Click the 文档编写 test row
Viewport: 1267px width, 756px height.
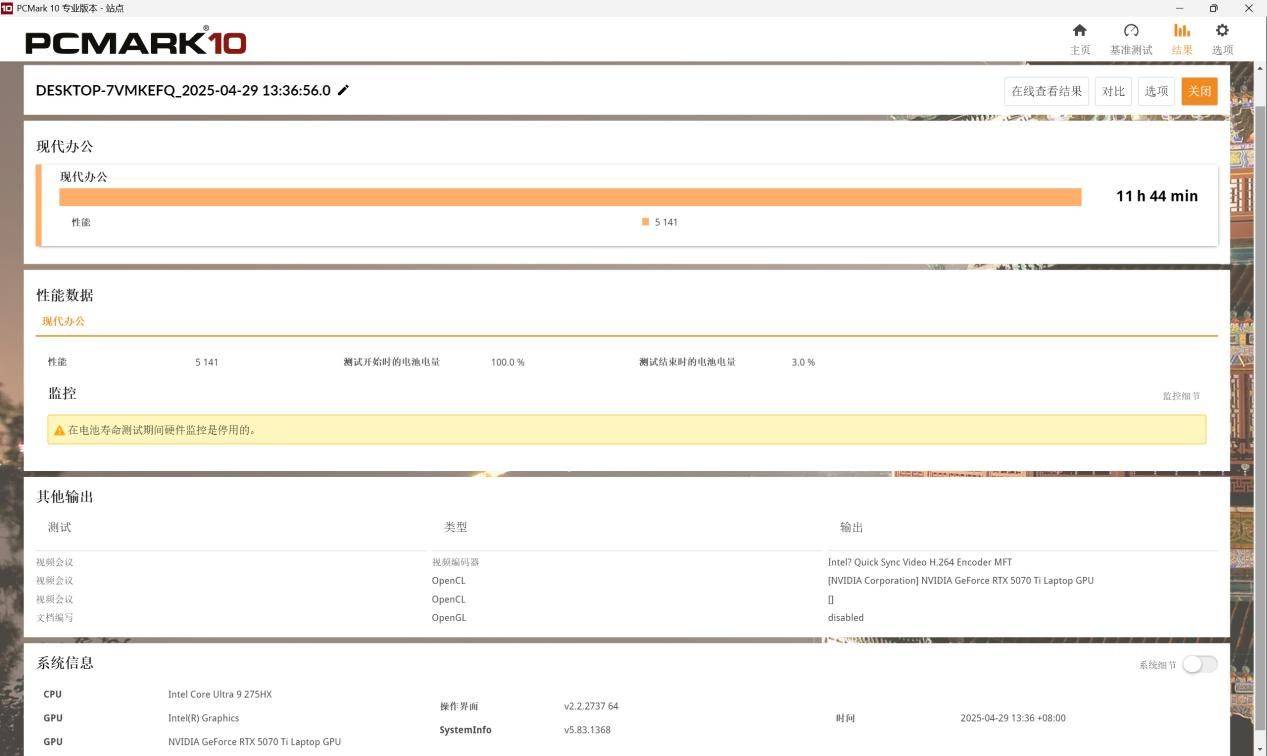tap(55, 617)
